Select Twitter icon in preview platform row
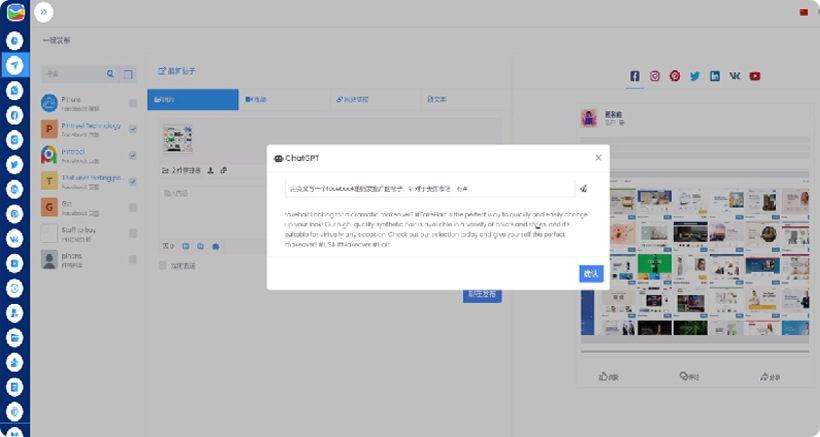 695,76
